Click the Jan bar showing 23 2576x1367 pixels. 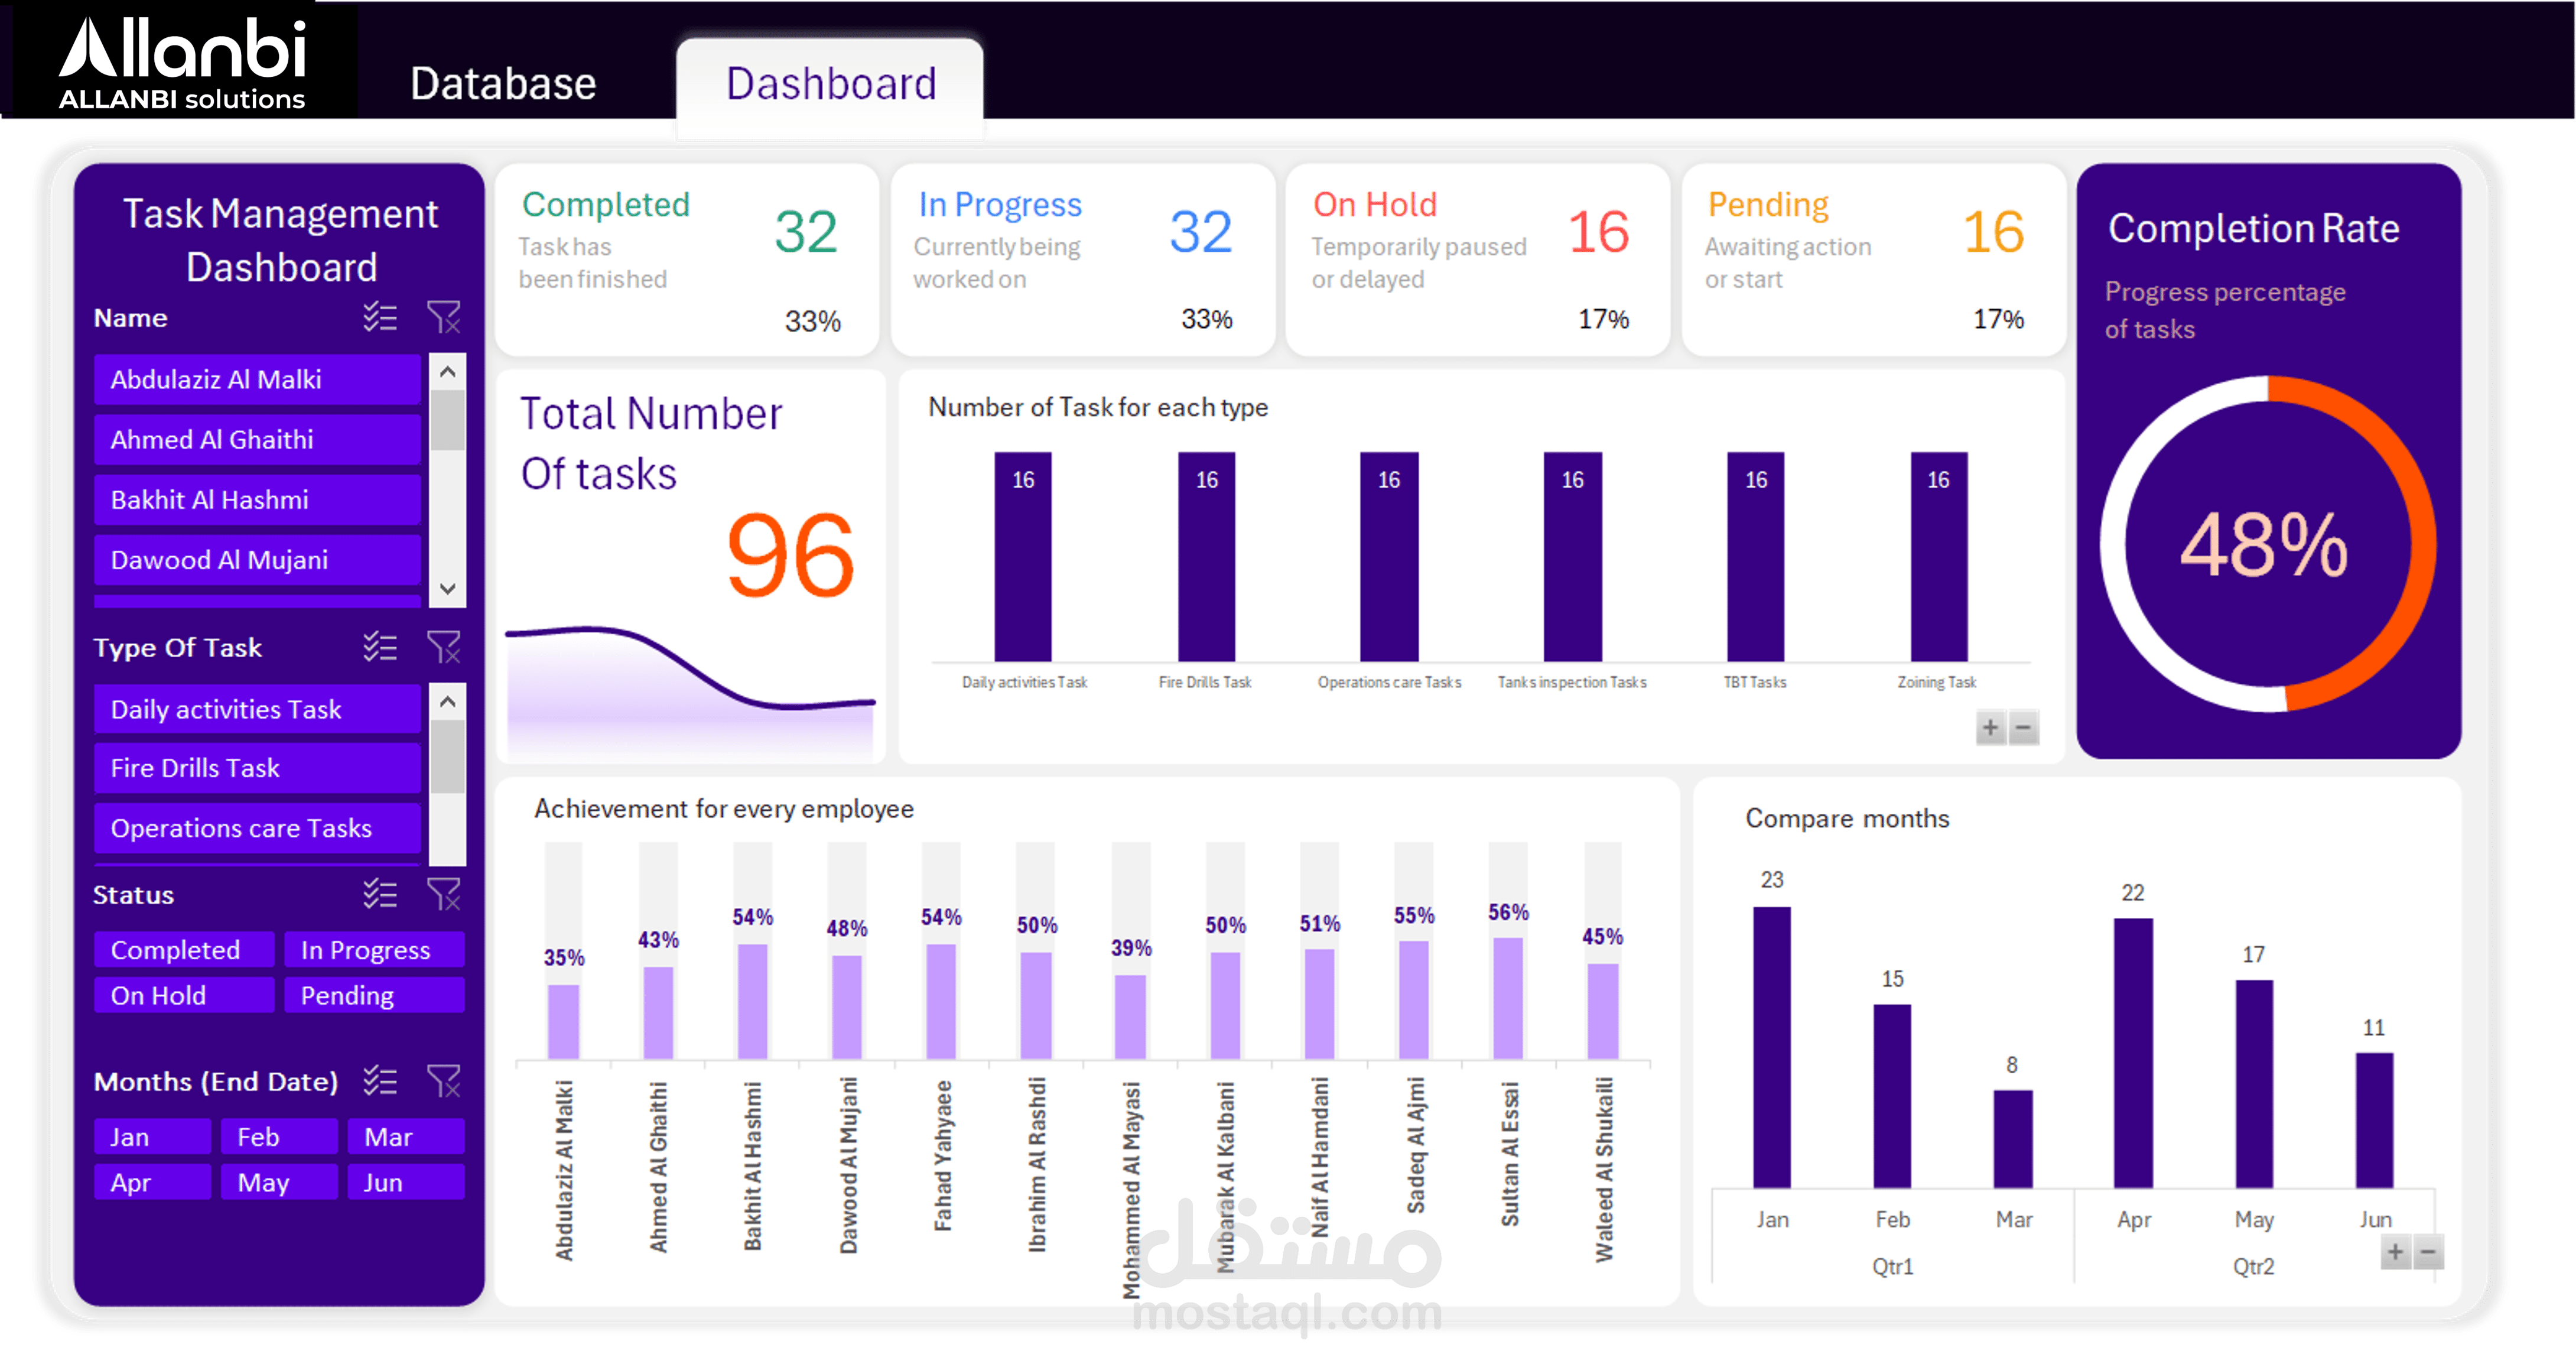pos(1772,1047)
